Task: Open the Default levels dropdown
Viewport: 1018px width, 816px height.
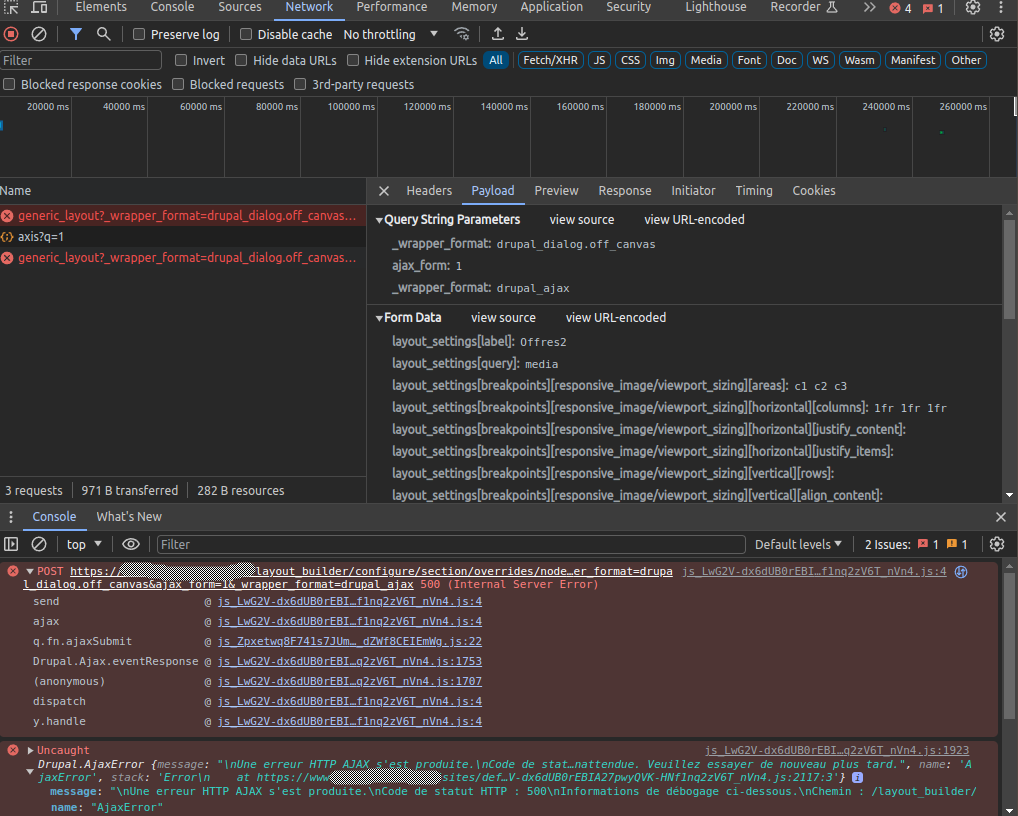Action: [798, 544]
